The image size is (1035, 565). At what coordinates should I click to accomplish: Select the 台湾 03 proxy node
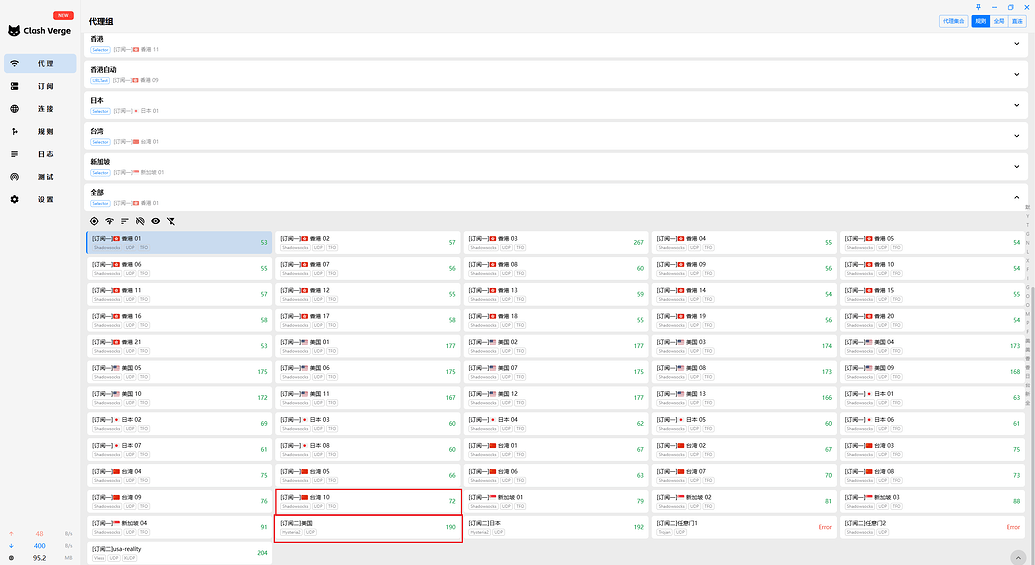point(932,449)
